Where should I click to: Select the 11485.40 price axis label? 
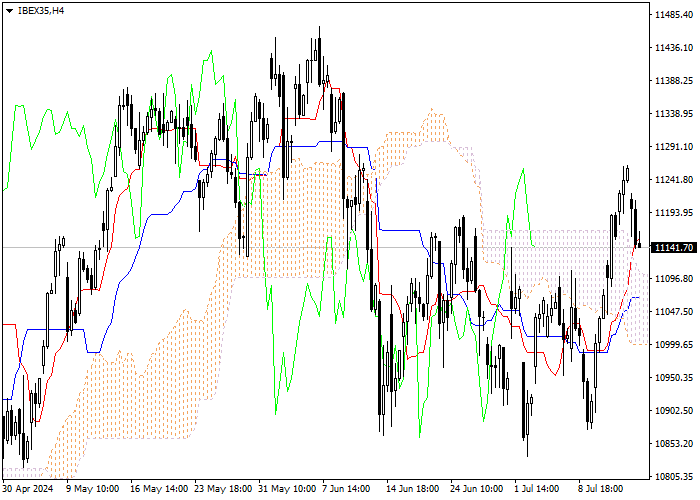[674, 15]
